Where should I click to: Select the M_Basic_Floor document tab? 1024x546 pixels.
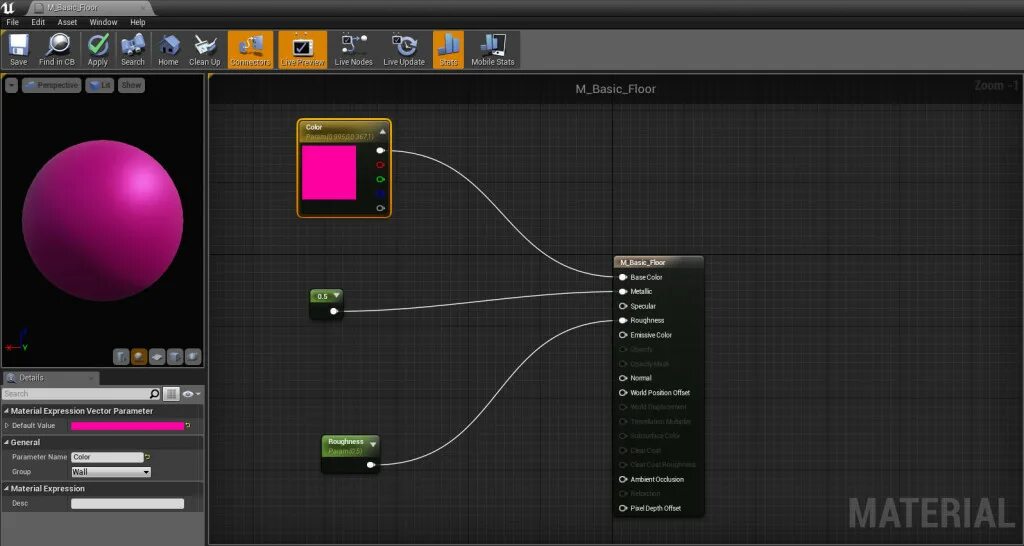pyautogui.click(x=90, y=8)
